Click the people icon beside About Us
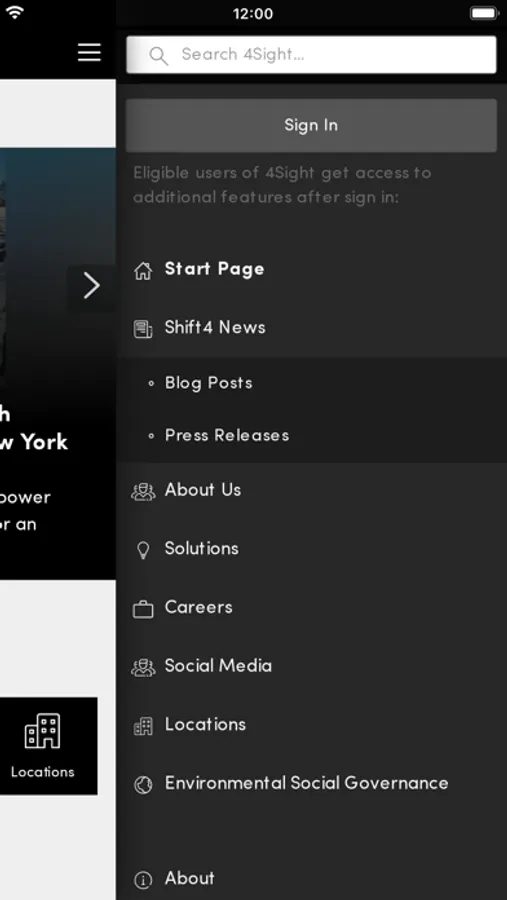Viewport: 507px width, 900px height. [x=143, y=491]
